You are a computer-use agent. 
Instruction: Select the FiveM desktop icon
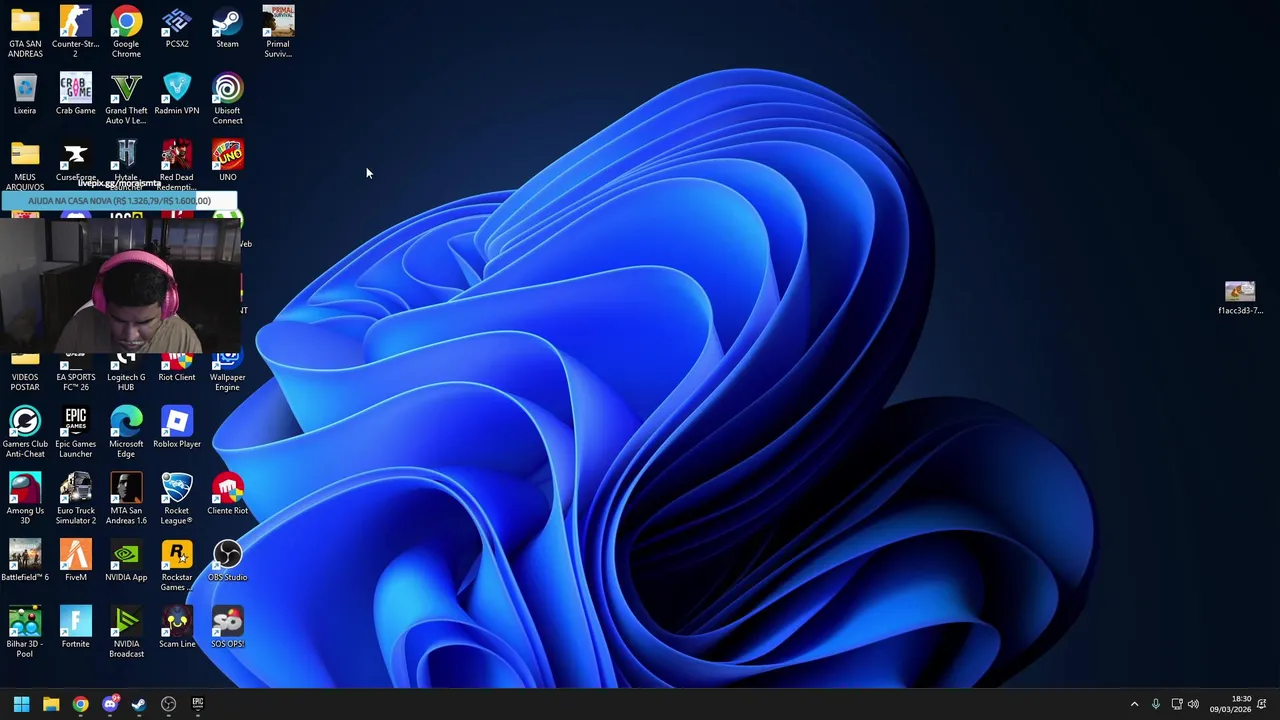76,561
